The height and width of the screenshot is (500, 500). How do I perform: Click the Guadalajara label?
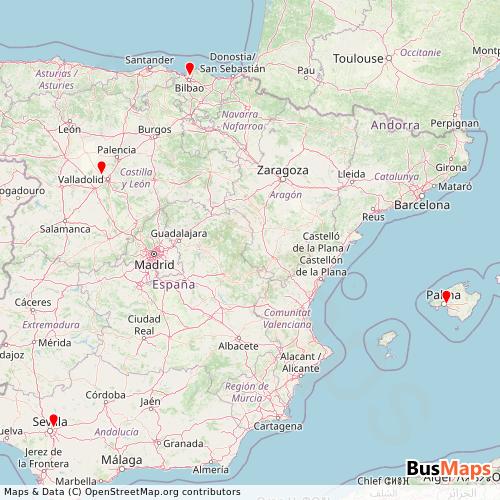pyautogui.click(x=179, y=234)
